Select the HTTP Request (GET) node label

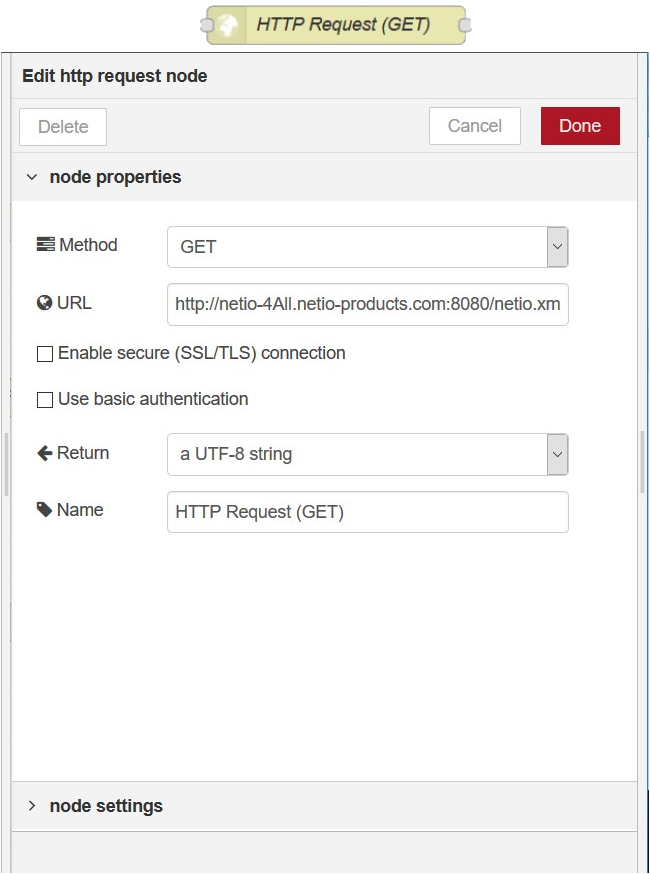pyautogui.click(x=343, y=25)
